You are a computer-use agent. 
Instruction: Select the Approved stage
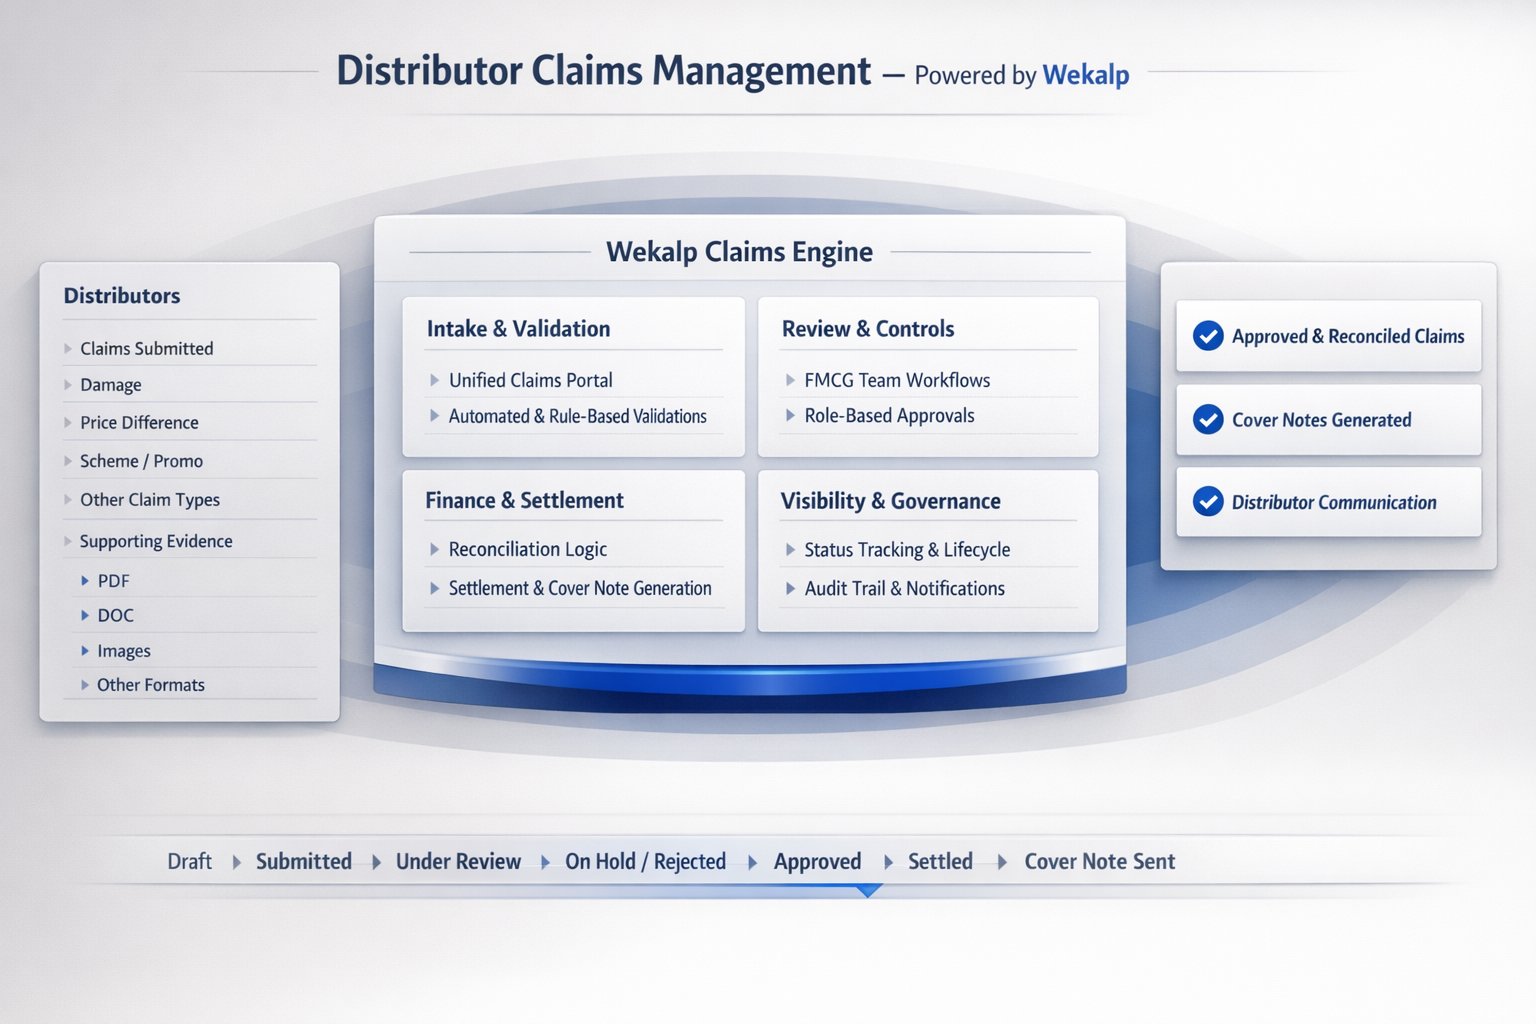(817, 862)
